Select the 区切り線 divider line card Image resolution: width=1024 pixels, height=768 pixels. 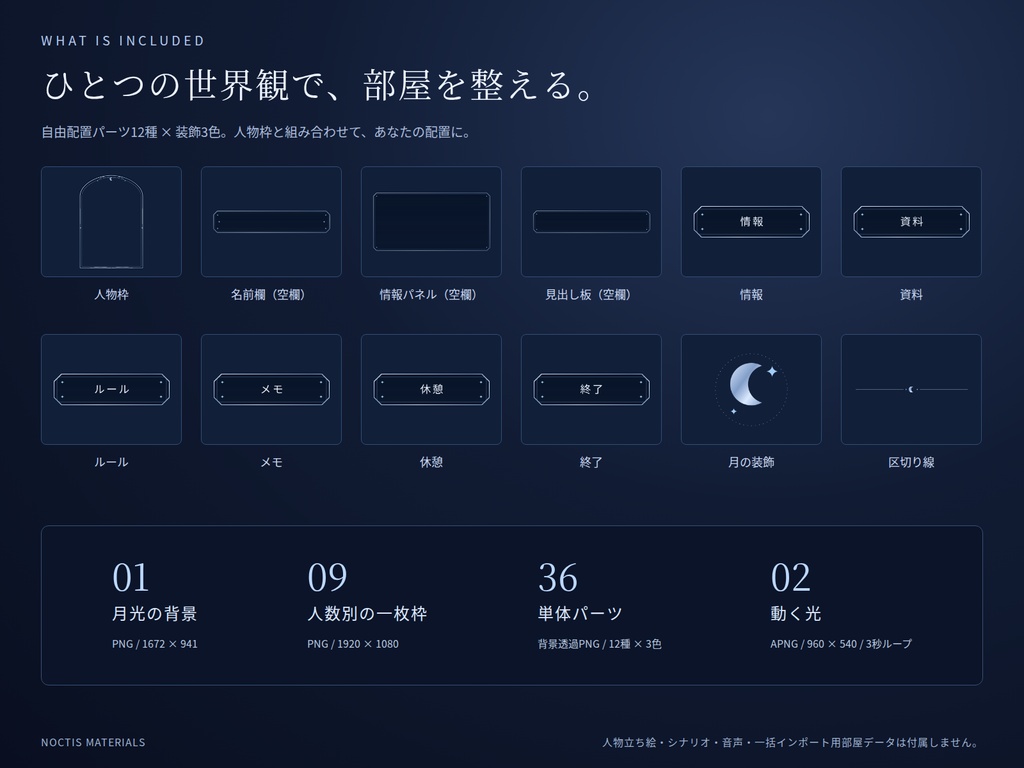(x=911, y=389)
